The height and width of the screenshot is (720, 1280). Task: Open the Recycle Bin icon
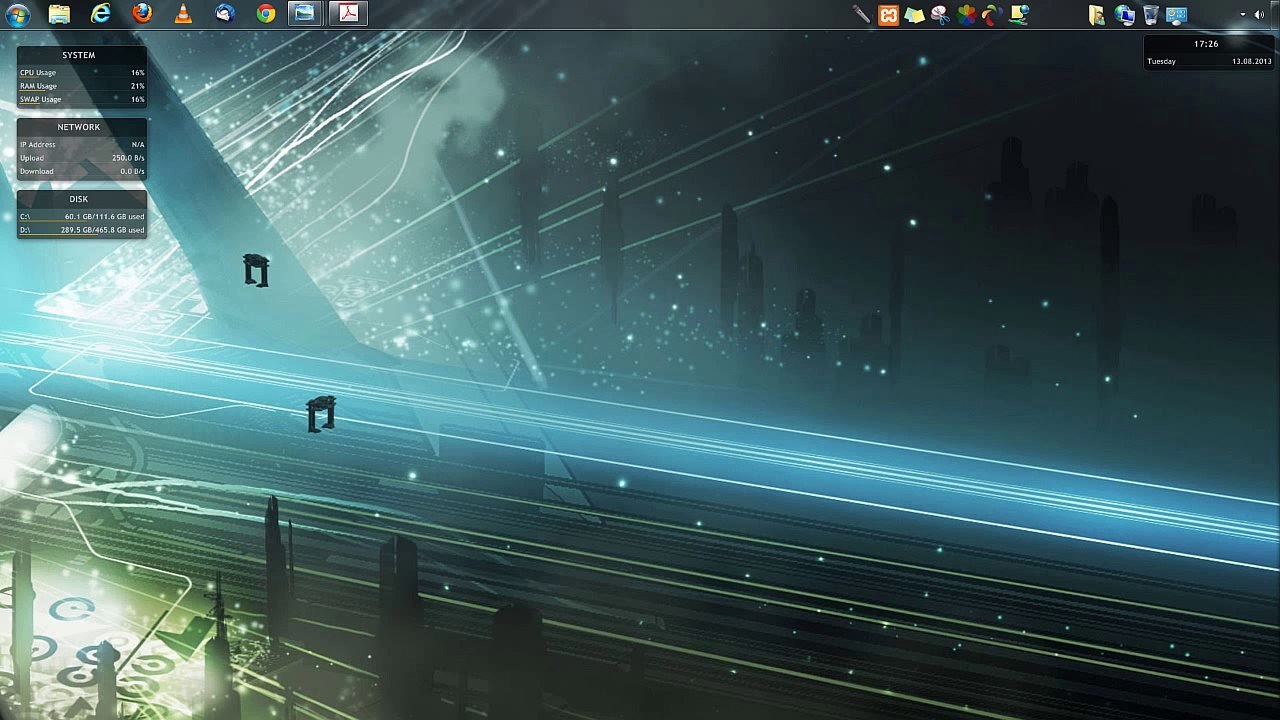tap(1151, 14)
